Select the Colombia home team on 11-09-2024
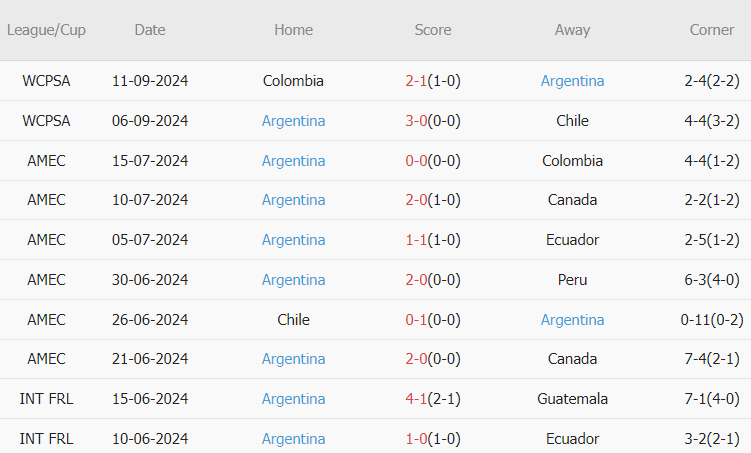Image resolution: width=751 pixels, height=453 pixels. tap(293, 81)
